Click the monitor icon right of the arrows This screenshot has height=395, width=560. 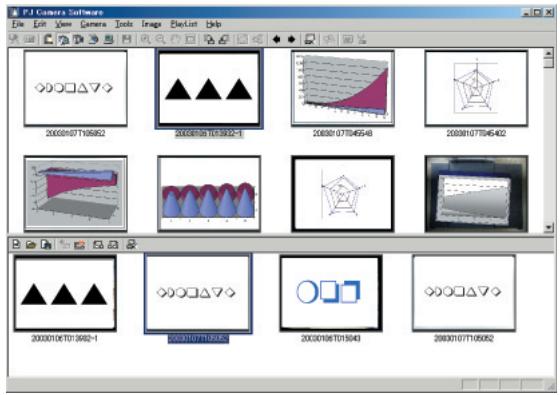[x=310, y=39]
